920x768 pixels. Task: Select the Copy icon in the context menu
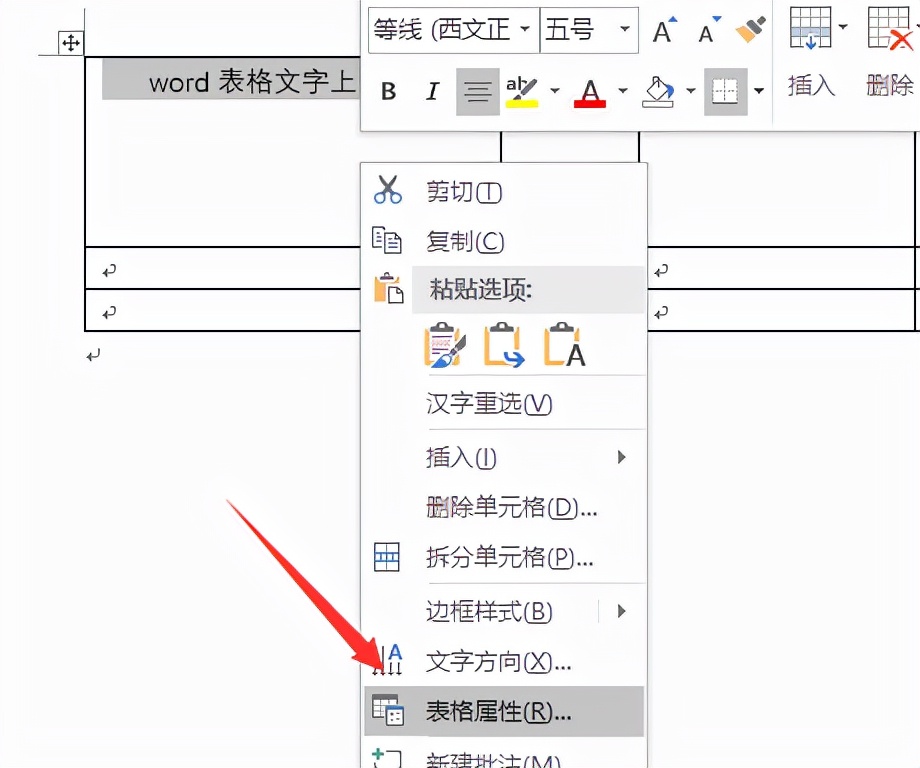pyautogui.click(x=388, y=241)
